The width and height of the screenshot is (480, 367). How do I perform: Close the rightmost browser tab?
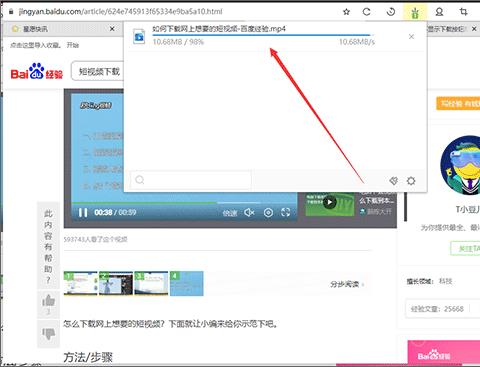(x=474, y=29)
